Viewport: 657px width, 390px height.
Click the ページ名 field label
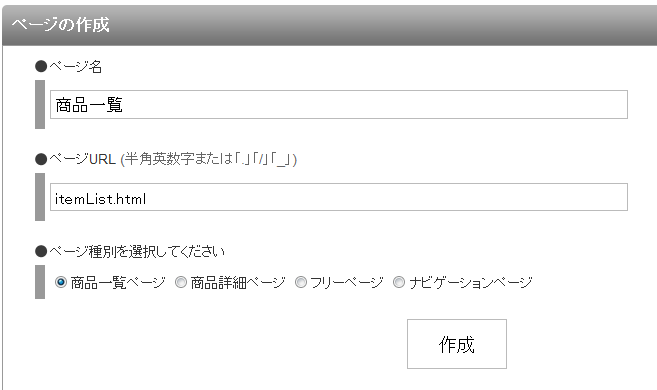click(x=75, y=67)
